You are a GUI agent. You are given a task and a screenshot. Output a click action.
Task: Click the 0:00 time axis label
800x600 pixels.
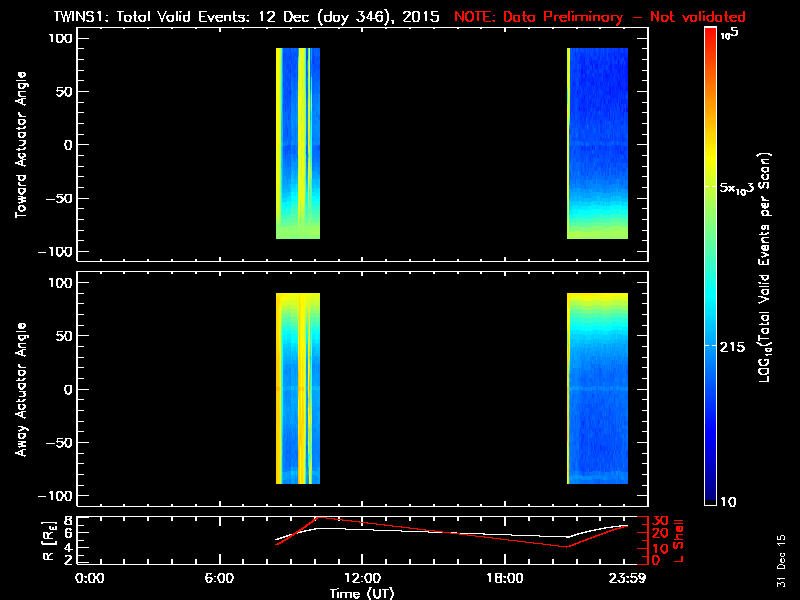coord(90,578)
